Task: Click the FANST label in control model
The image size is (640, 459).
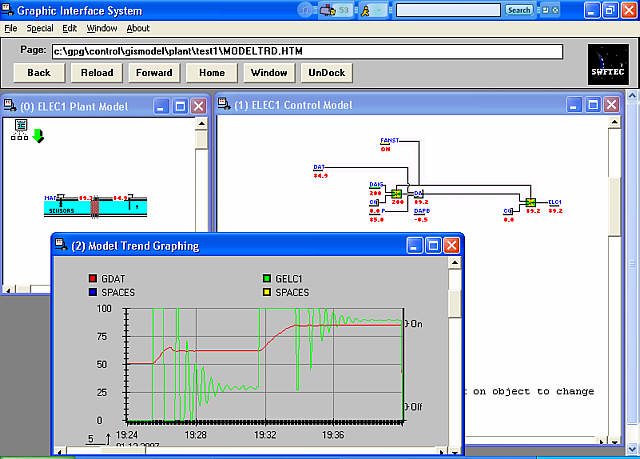Action: point(390,141)
